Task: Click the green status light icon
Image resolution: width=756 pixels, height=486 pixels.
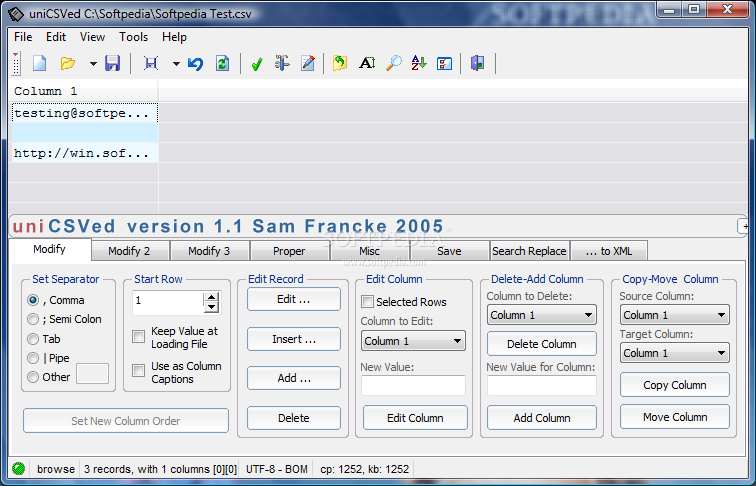Action: coord(19,469)
